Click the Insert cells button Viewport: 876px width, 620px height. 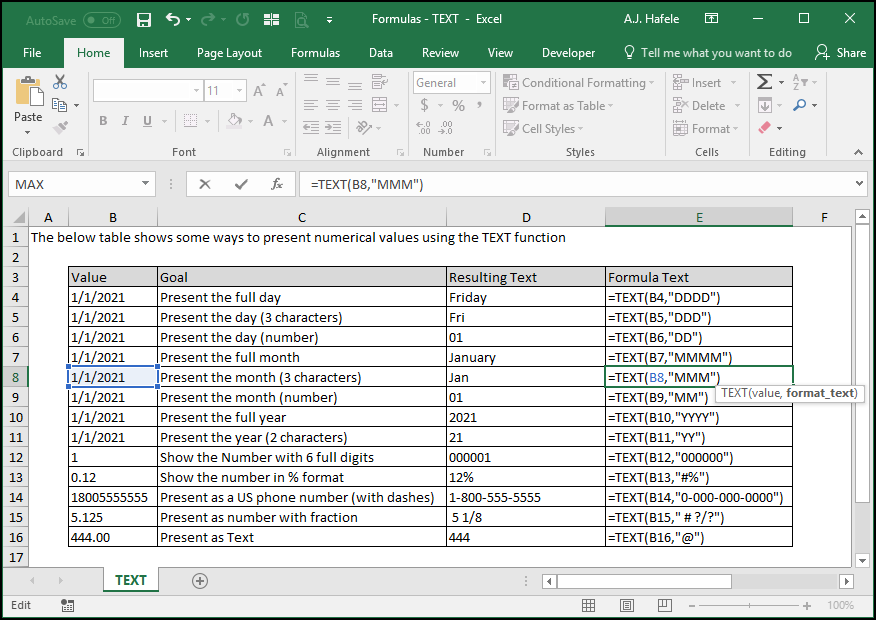point(704,83)
